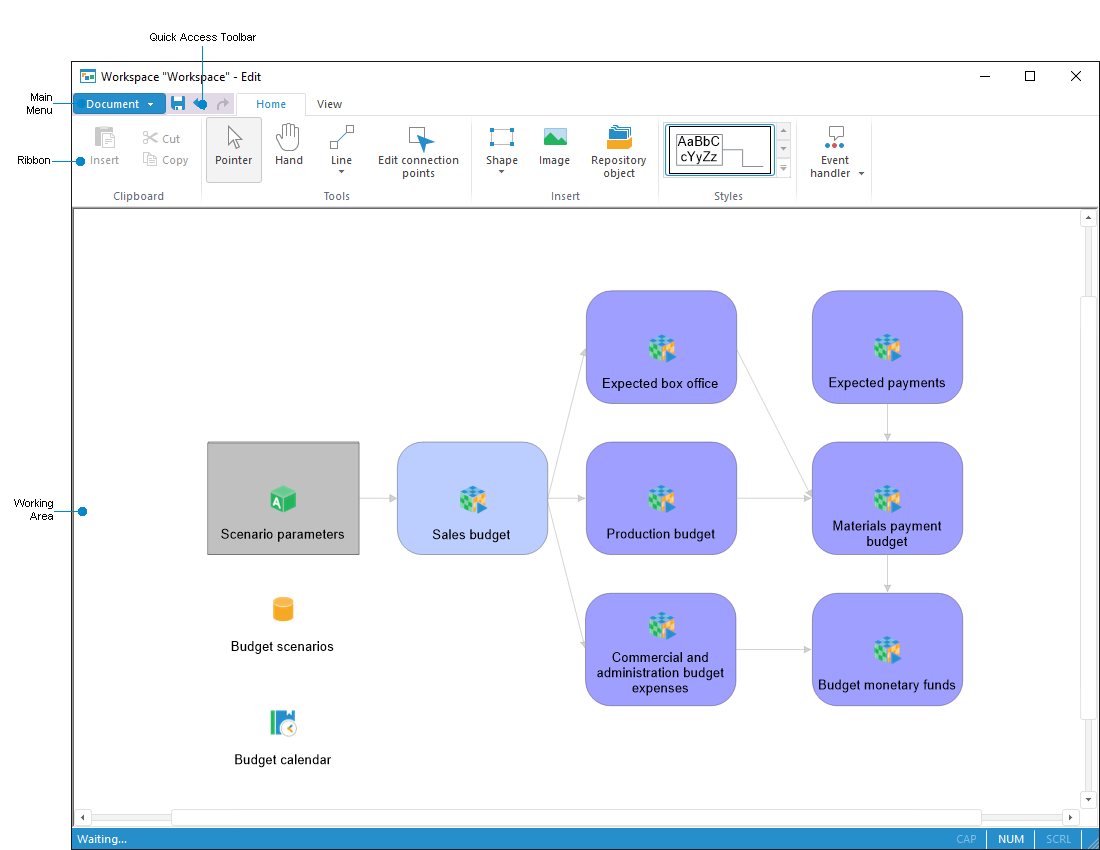Screen dimensions: 1100x850
Task: Select the Sales budget block
Action: click(x=472, y=498)
